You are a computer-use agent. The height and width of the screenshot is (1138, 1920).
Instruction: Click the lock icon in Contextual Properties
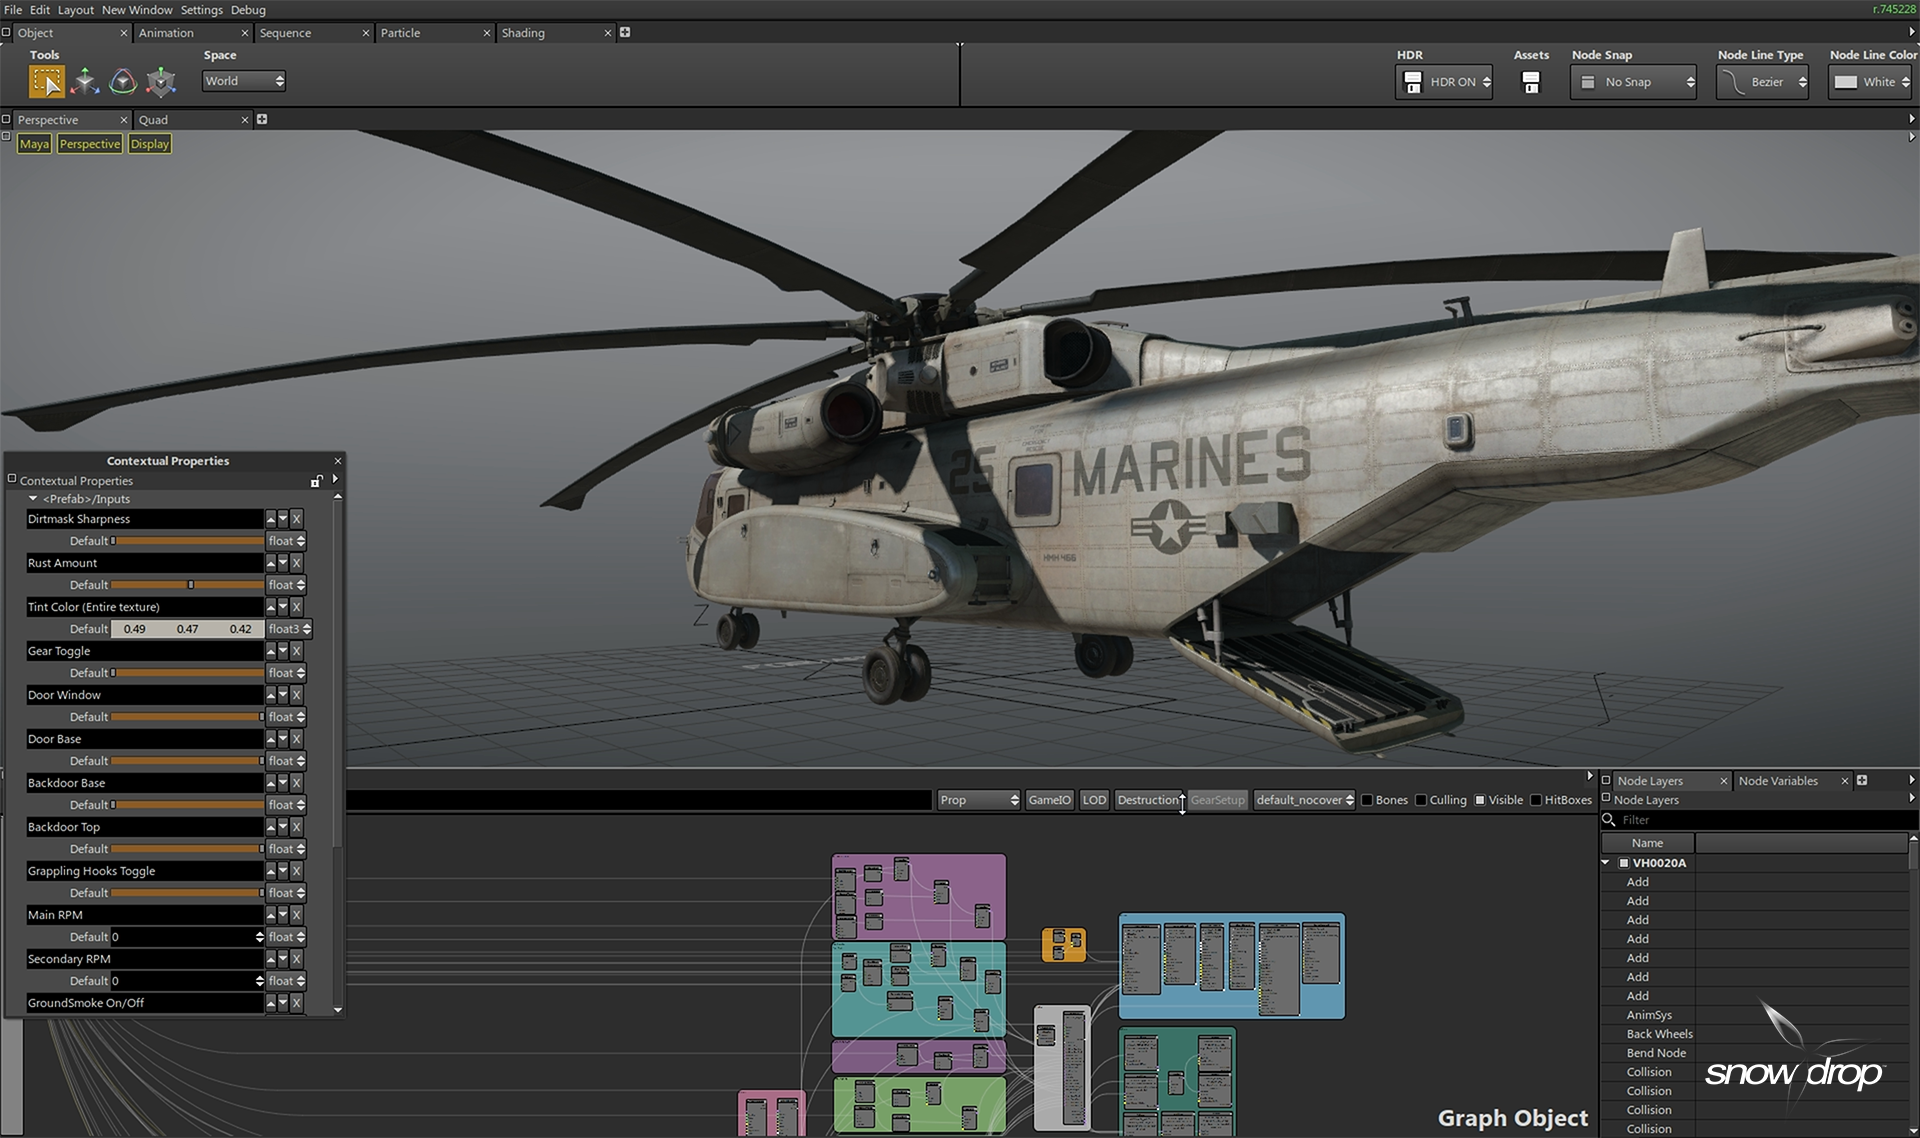click(316, 481)
